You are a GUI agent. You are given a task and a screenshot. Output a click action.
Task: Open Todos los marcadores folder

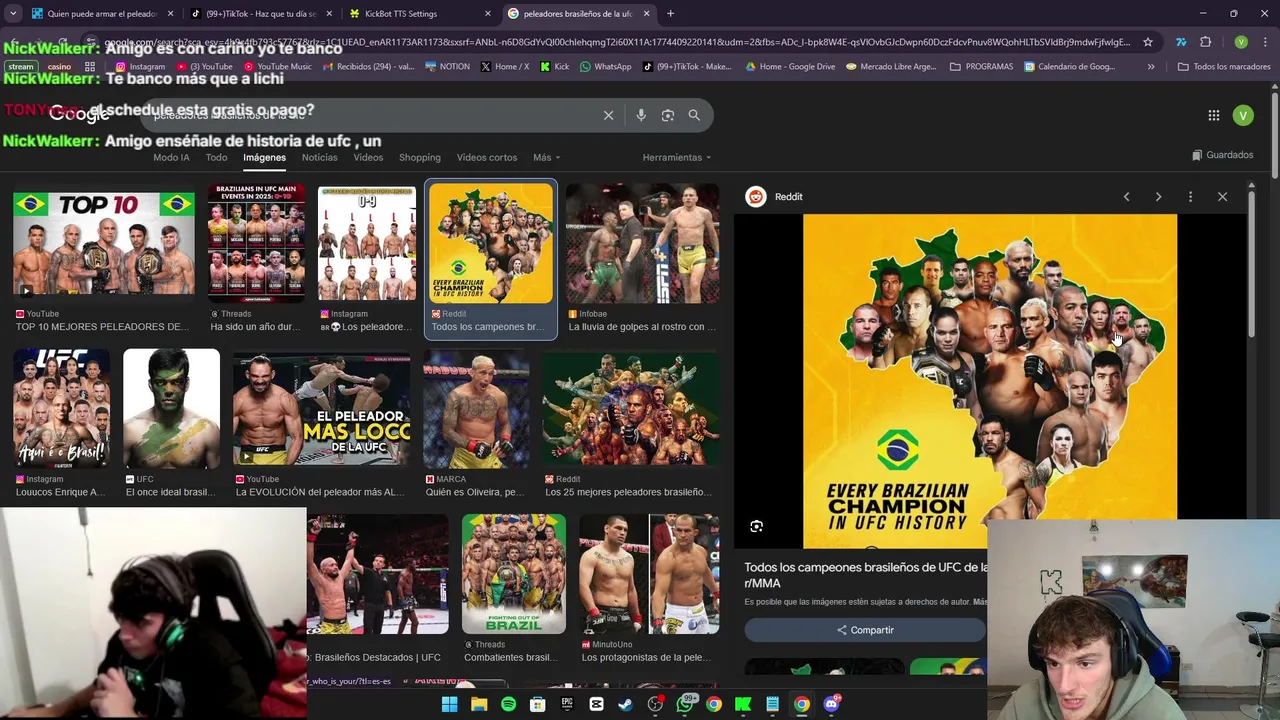tap(1224, 67)
